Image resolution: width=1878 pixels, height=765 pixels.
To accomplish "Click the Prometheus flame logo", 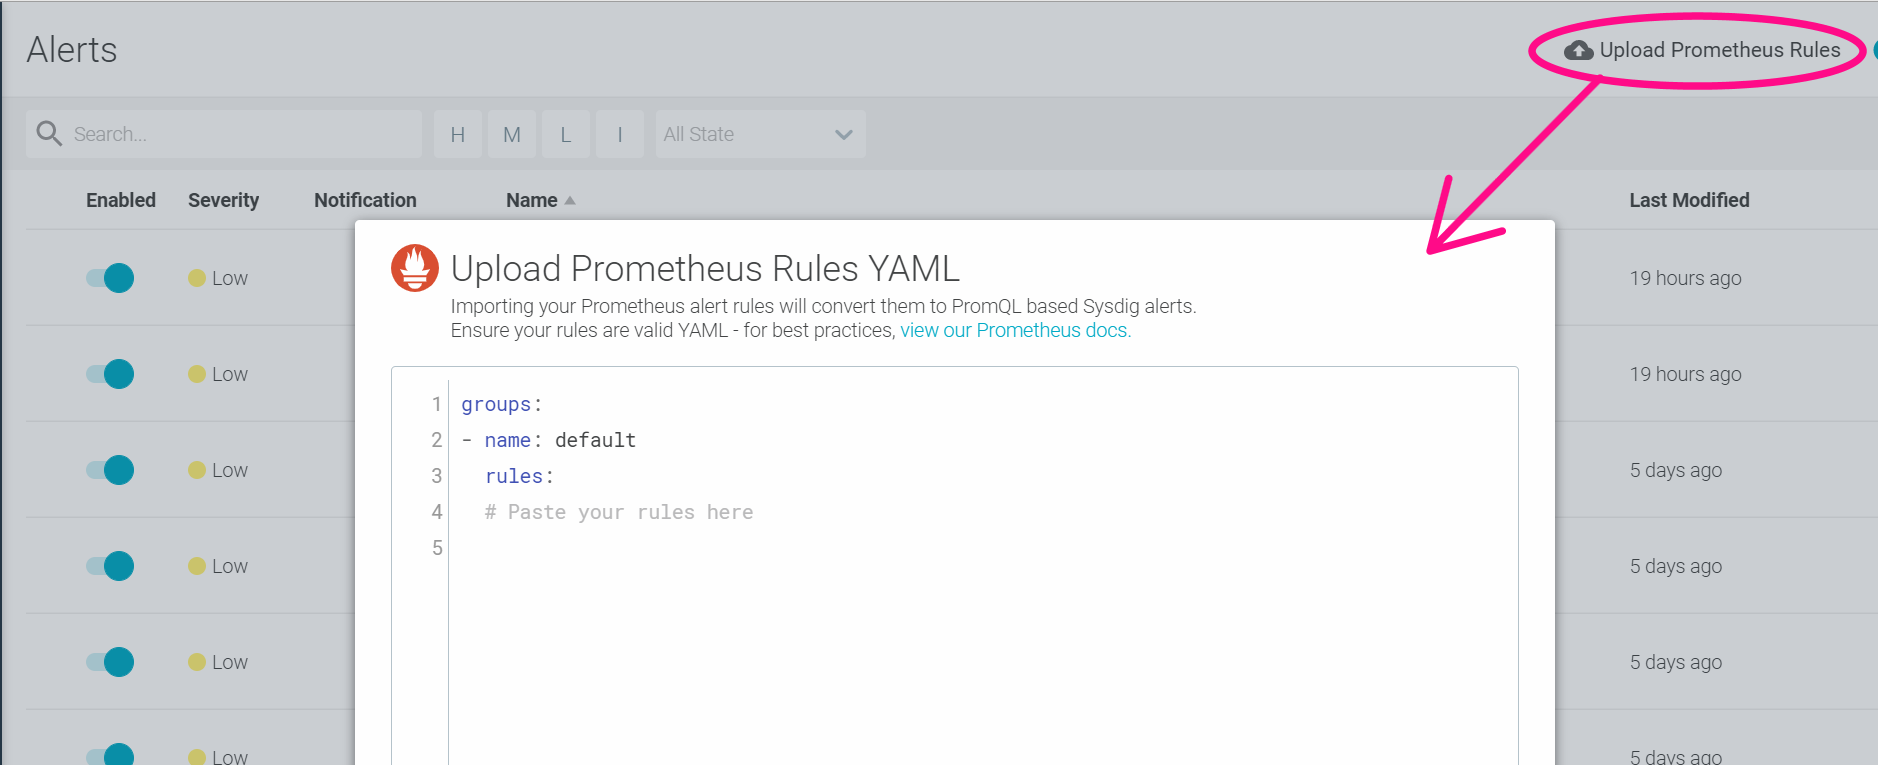I will tap(415, 268).
